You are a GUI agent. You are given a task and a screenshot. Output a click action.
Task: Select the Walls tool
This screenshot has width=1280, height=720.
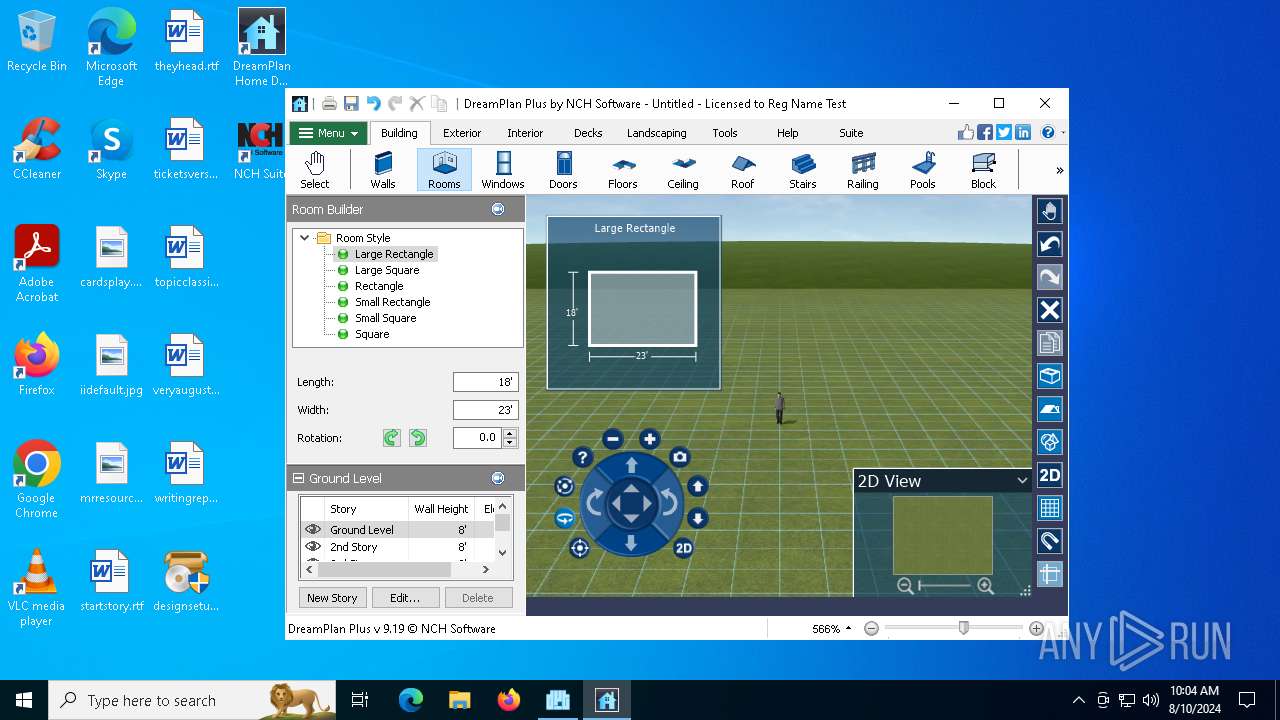(383, 170)
